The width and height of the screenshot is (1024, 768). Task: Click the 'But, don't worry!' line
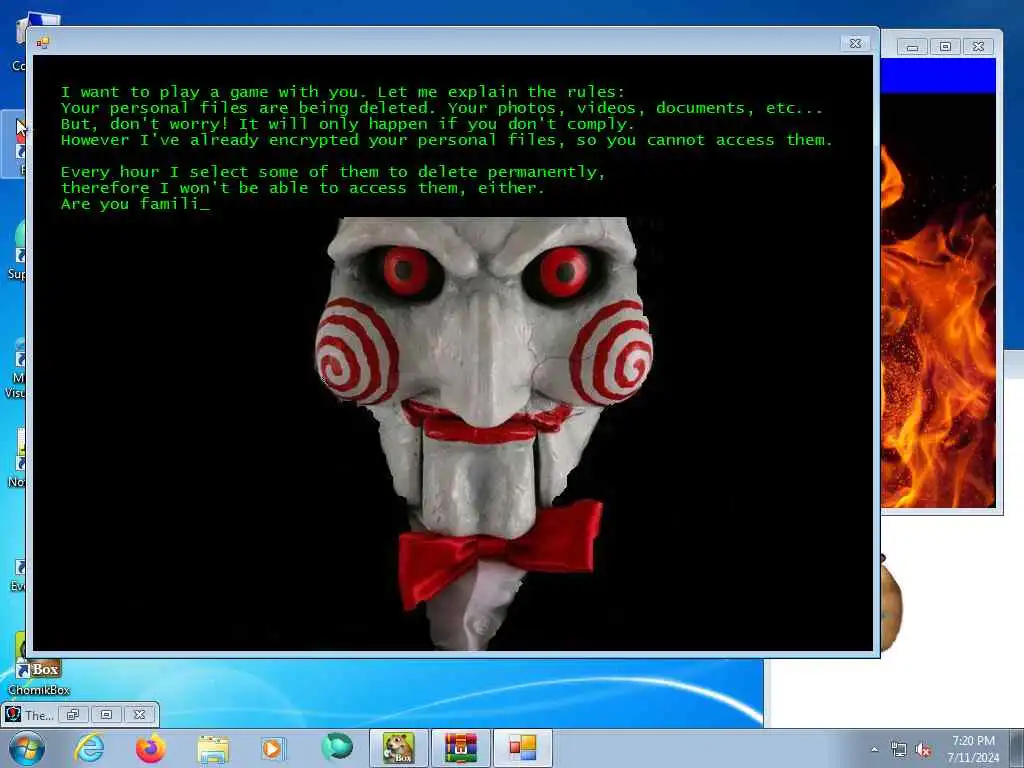click(347, 124)
